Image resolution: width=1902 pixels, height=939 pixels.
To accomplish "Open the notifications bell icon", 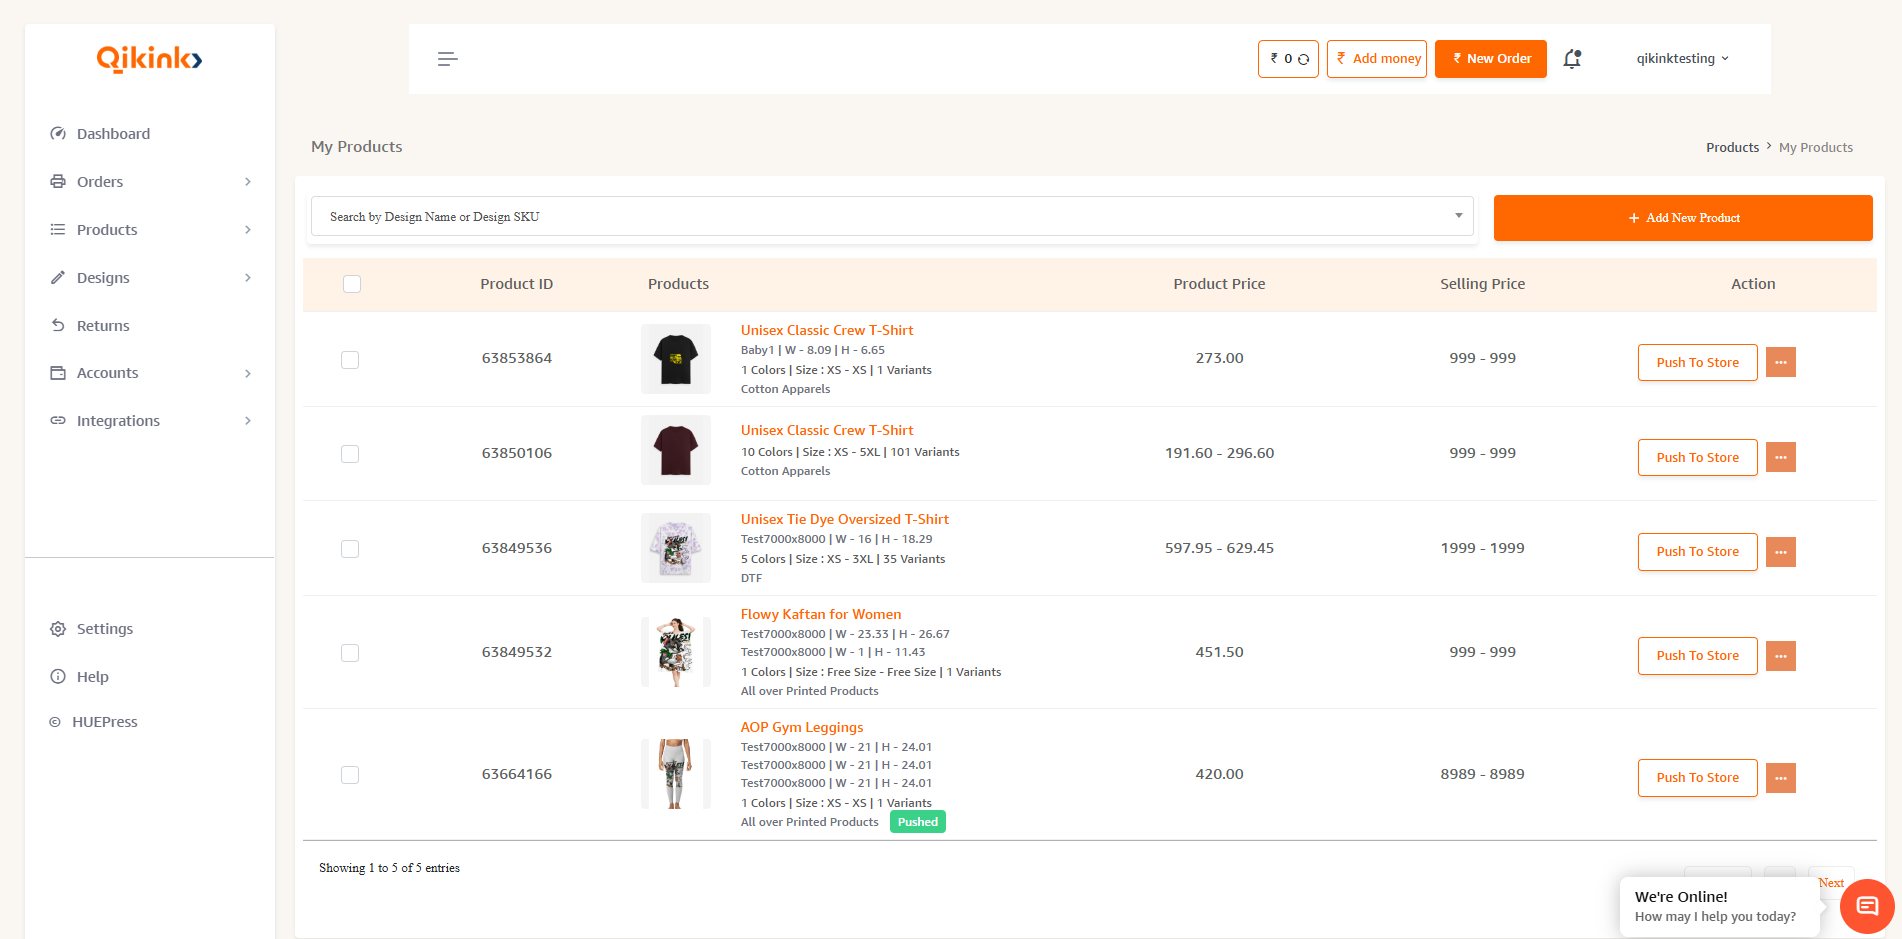I will [1572, 59].
